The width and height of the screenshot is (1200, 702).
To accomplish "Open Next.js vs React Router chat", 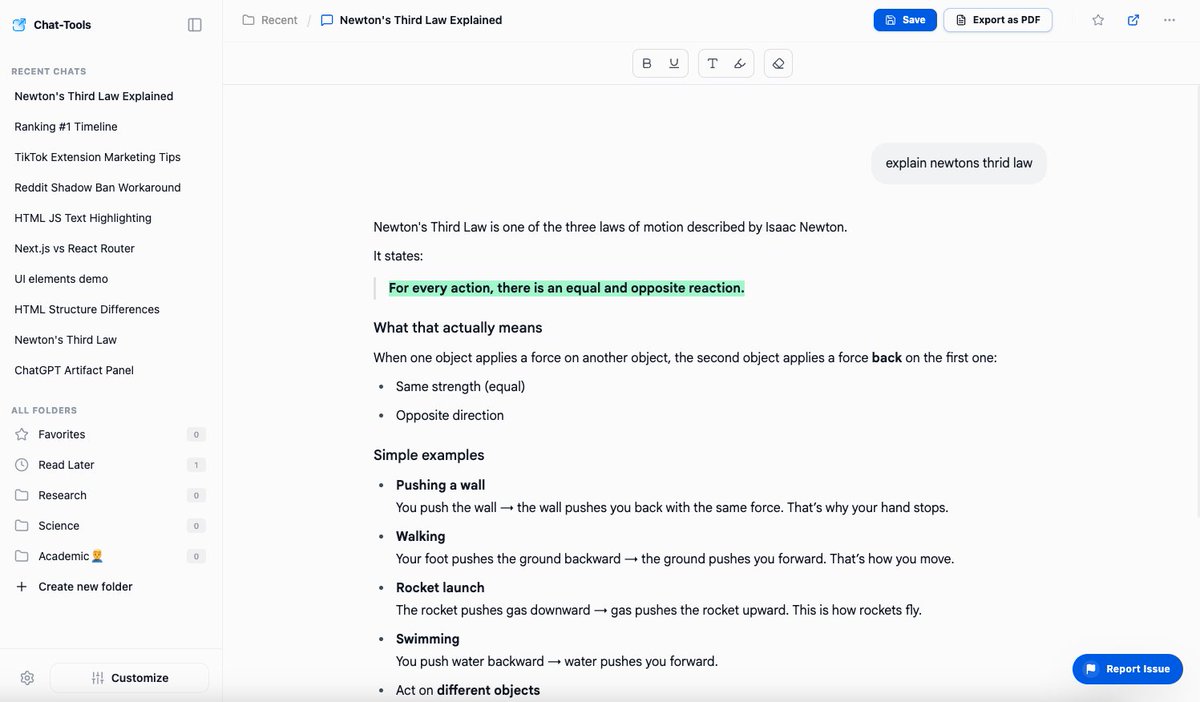I will point(74,249).
